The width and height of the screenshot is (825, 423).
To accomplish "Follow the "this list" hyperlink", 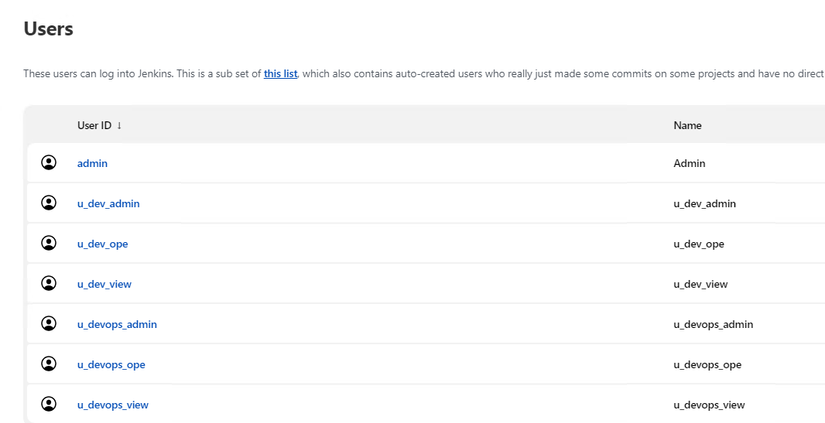I will 280,74.
